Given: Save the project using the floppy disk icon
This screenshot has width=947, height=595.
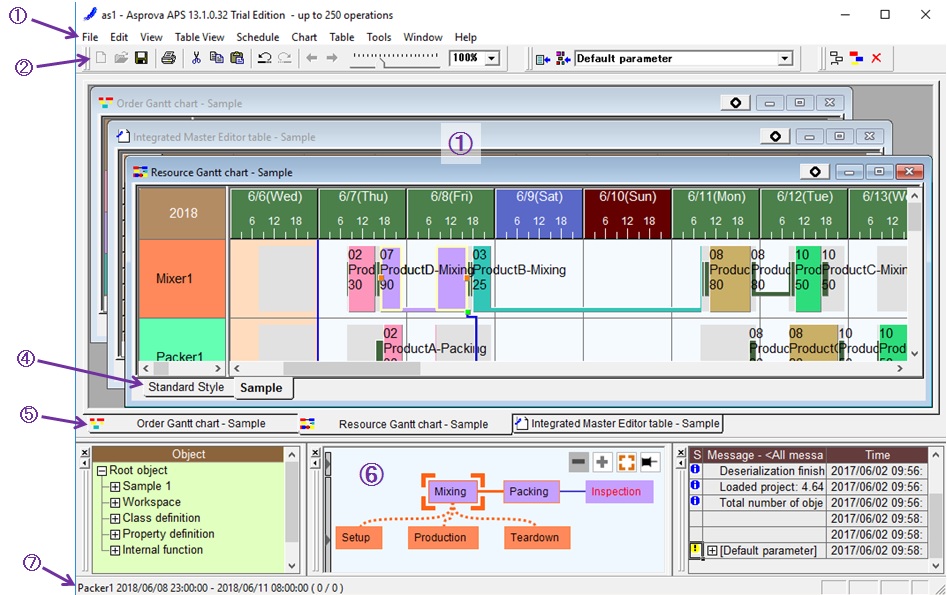Looking at the screenshot, I should click(x=141, y=58).
